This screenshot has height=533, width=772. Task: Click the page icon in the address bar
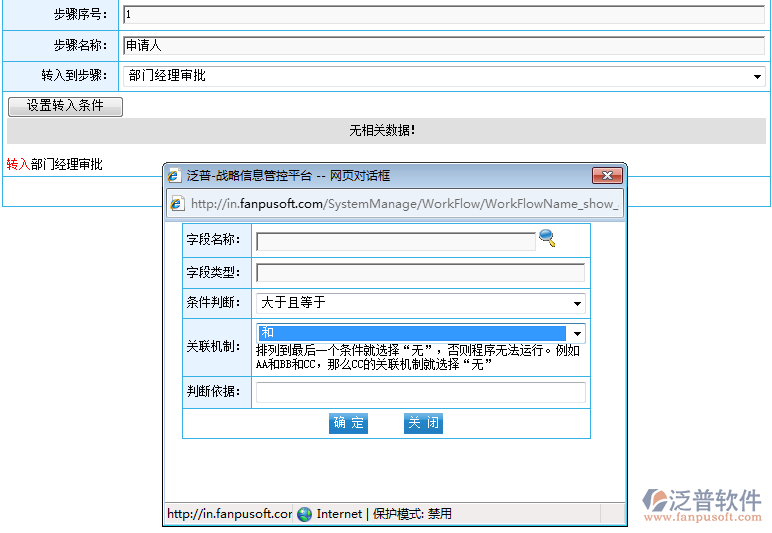pos(178,204)
